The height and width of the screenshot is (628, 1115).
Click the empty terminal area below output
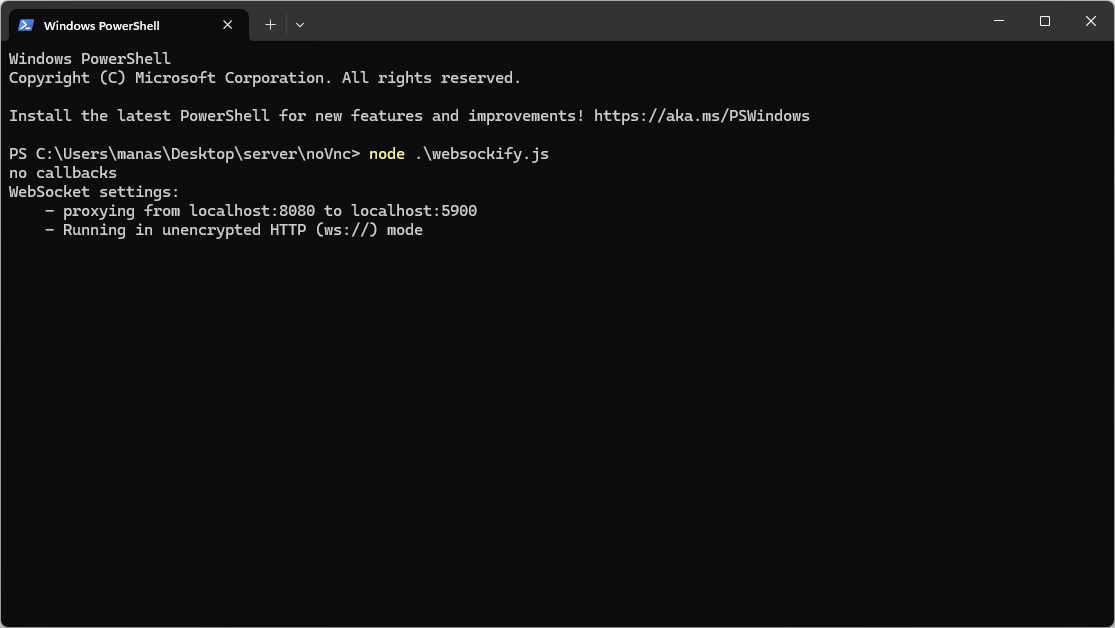tap(558, 427)
